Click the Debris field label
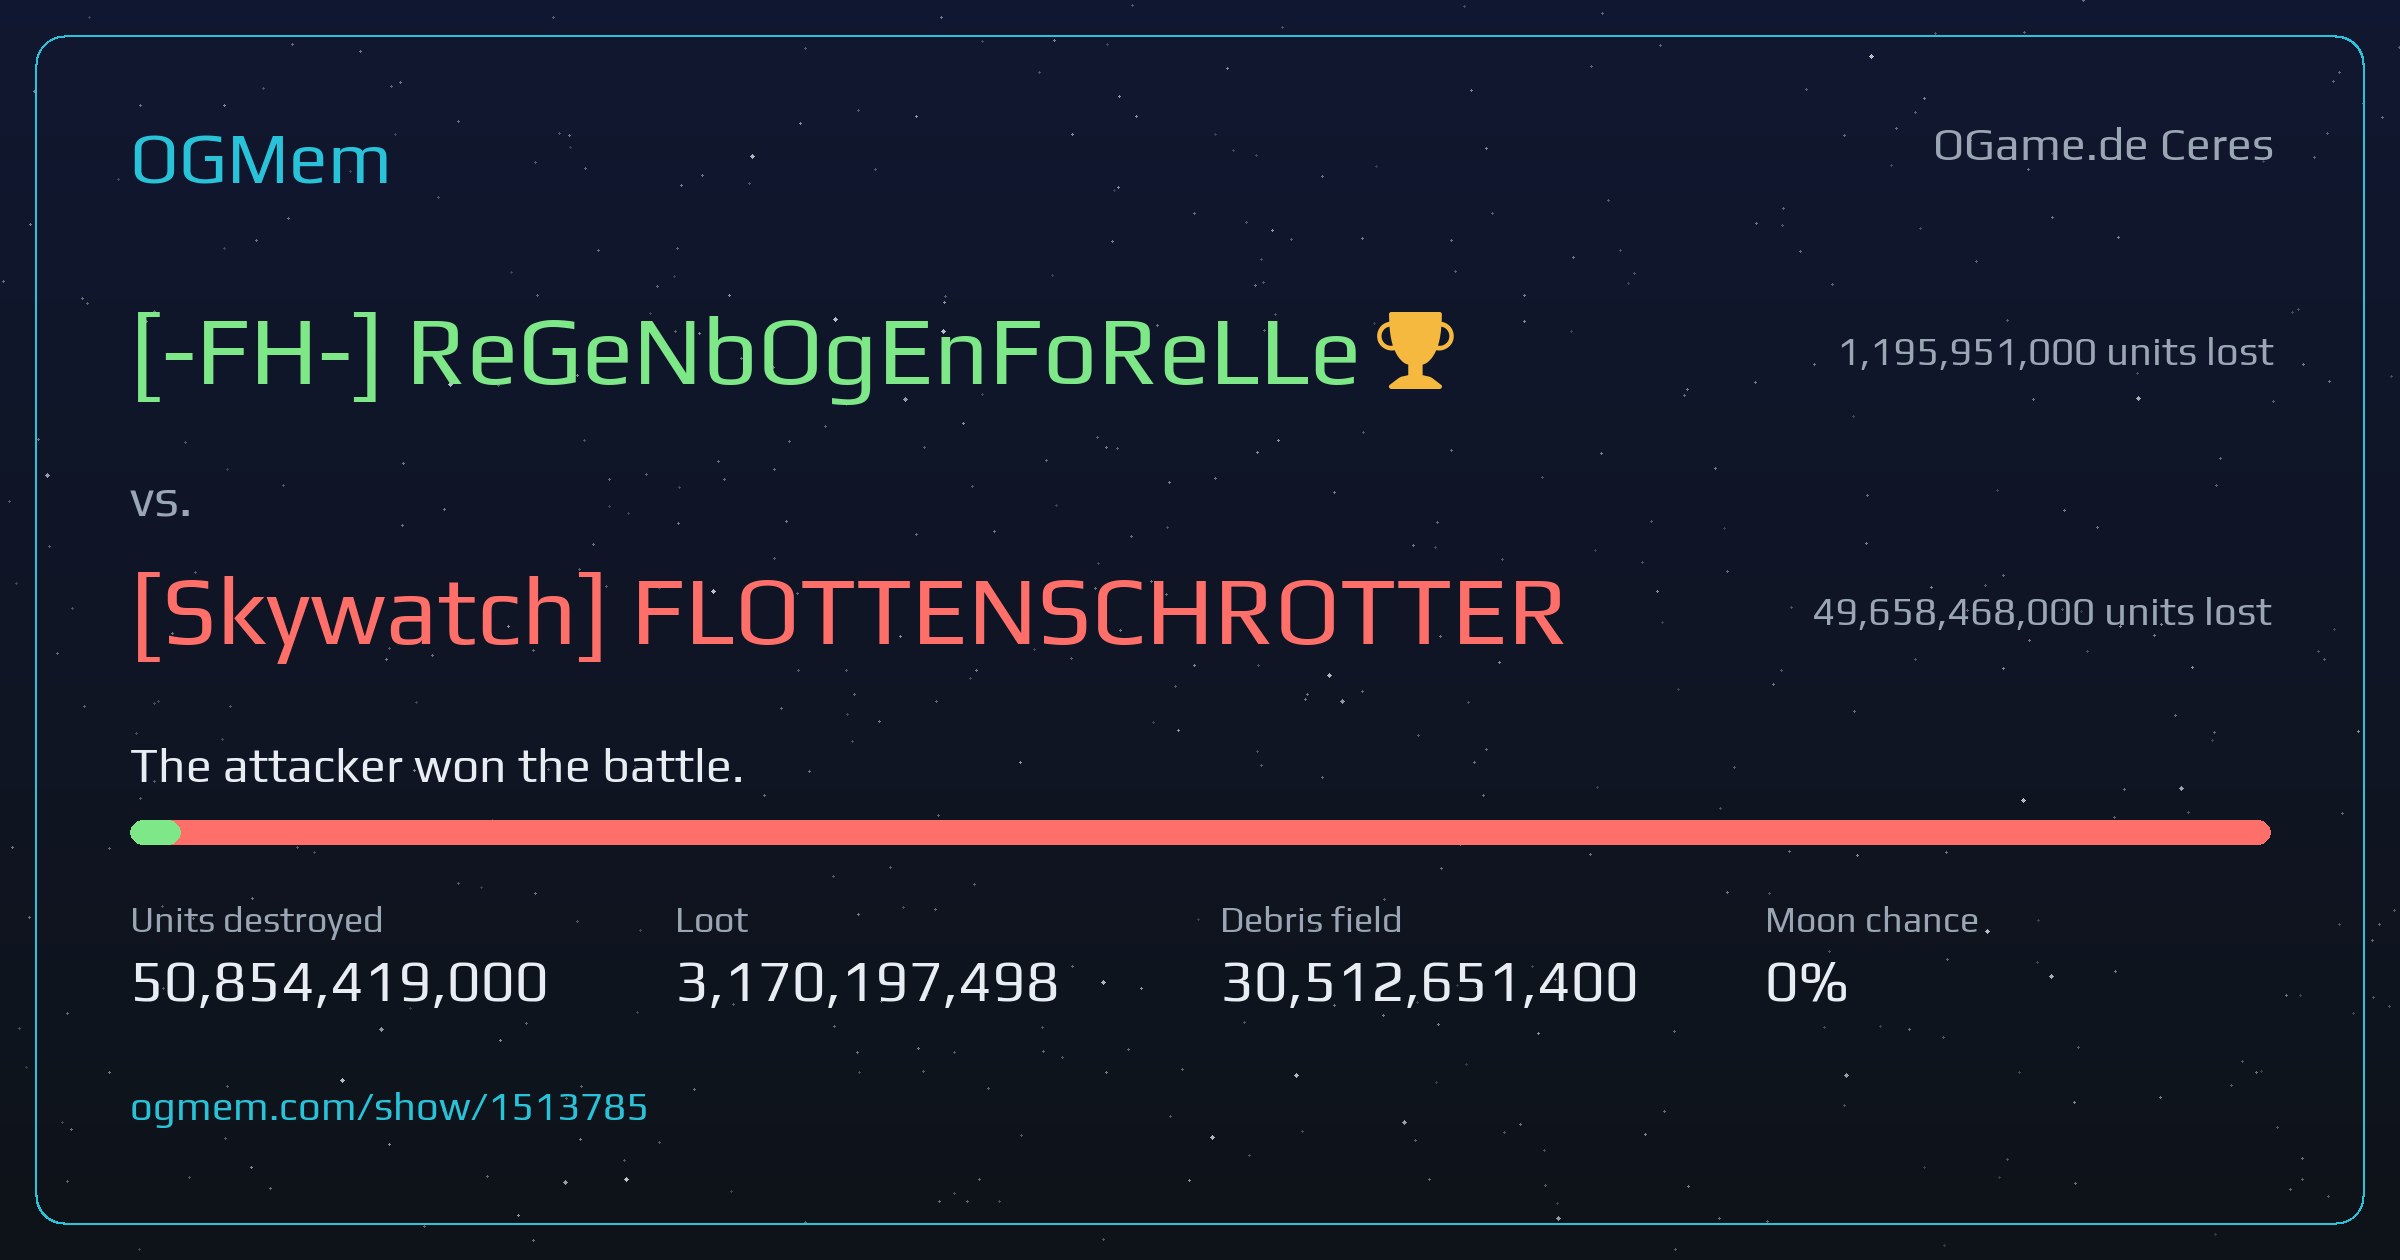This screenshot has width=2400, height=1260. [1311, 920]
